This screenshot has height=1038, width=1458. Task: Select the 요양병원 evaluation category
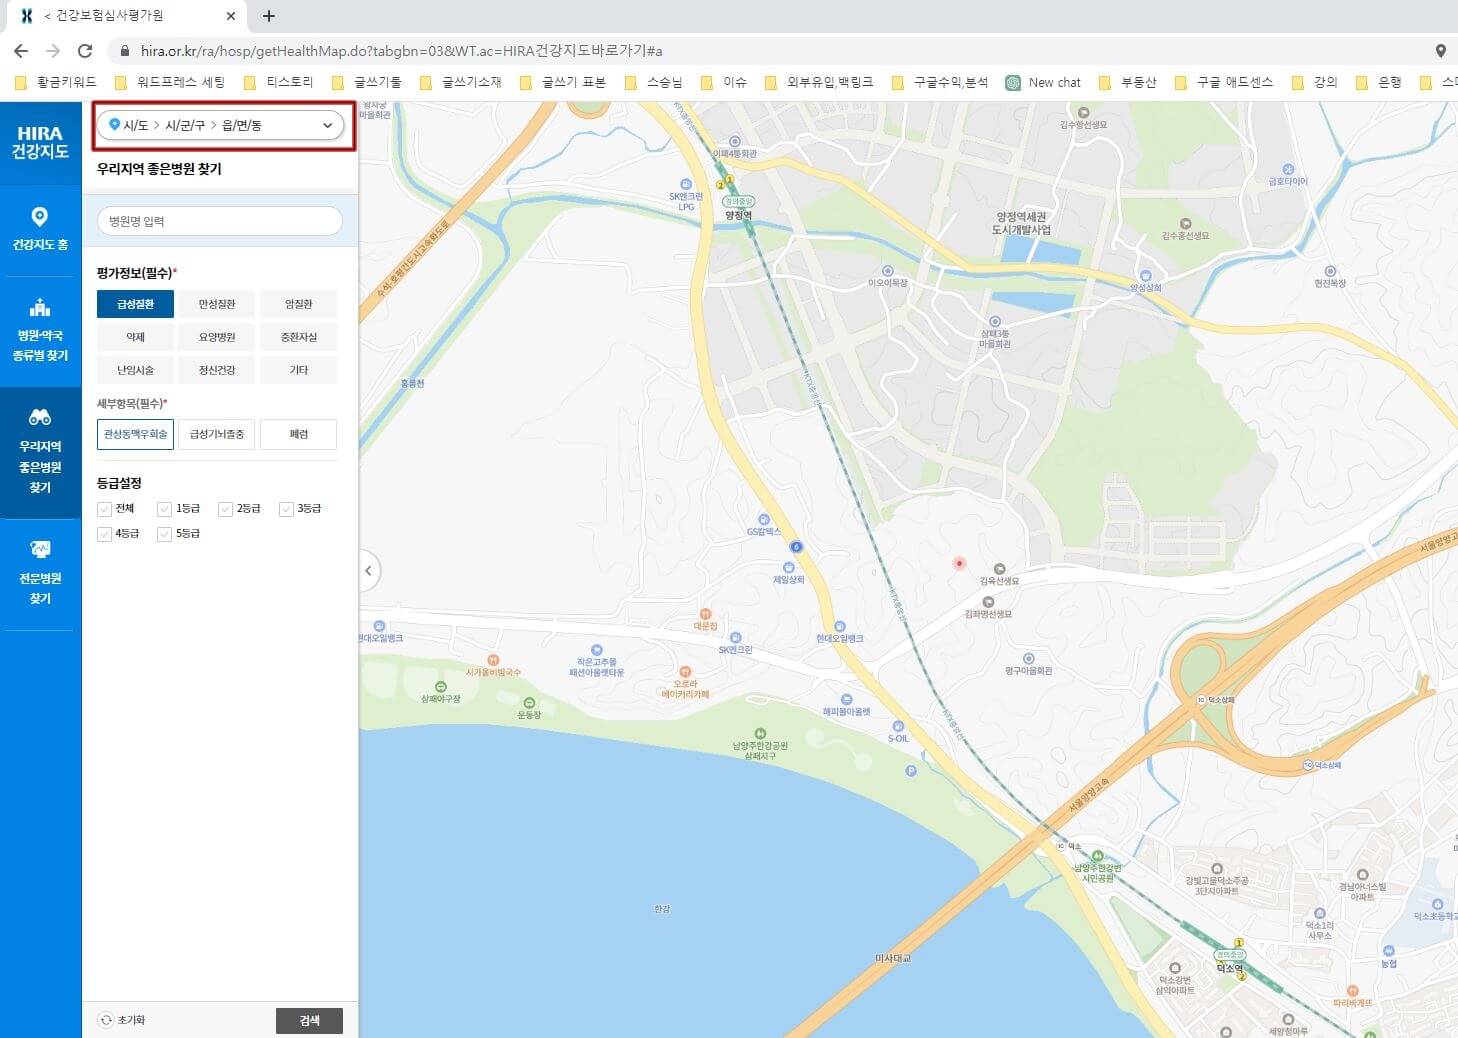click(x=217, y=337)
